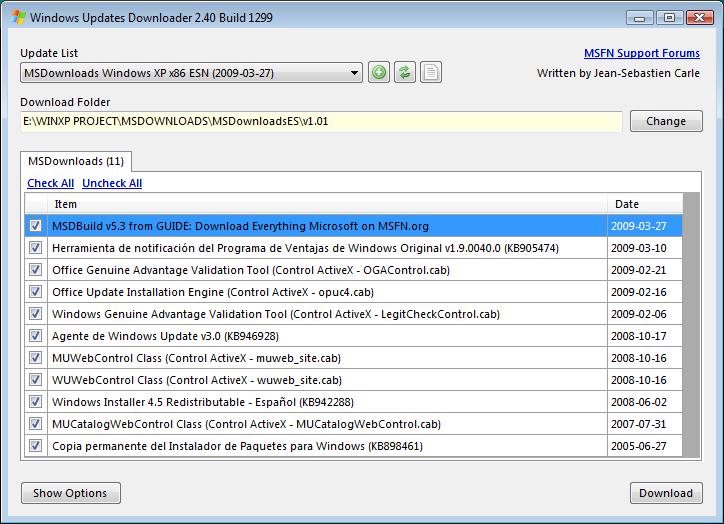Click the document page icon beside refresh
Viewport: 724px width, 524px height.
pyautogui.click(x=431, y=72)
